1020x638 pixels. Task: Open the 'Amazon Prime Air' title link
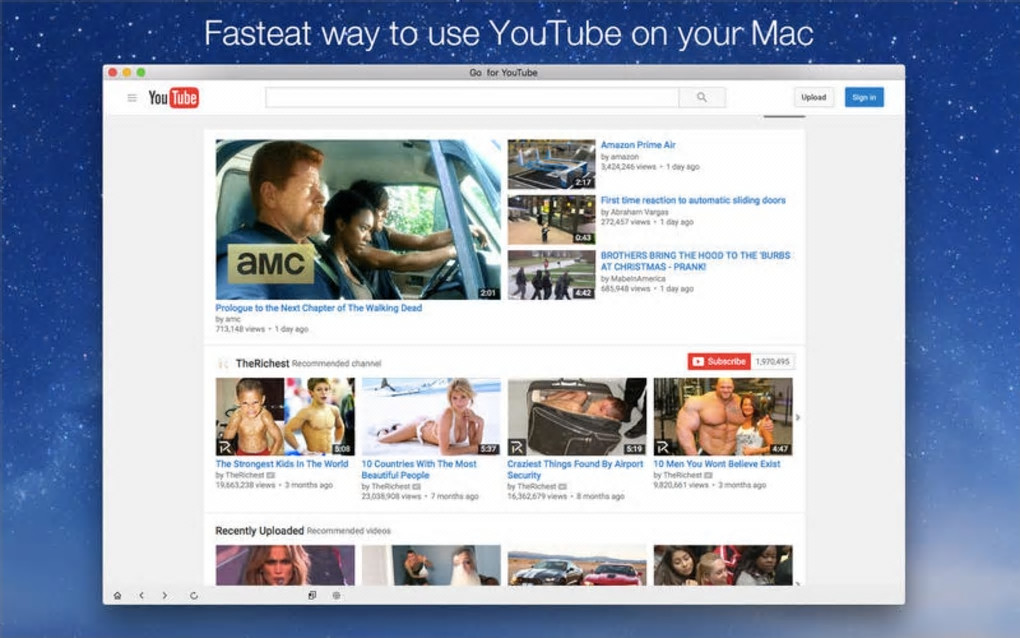(638, 145)
